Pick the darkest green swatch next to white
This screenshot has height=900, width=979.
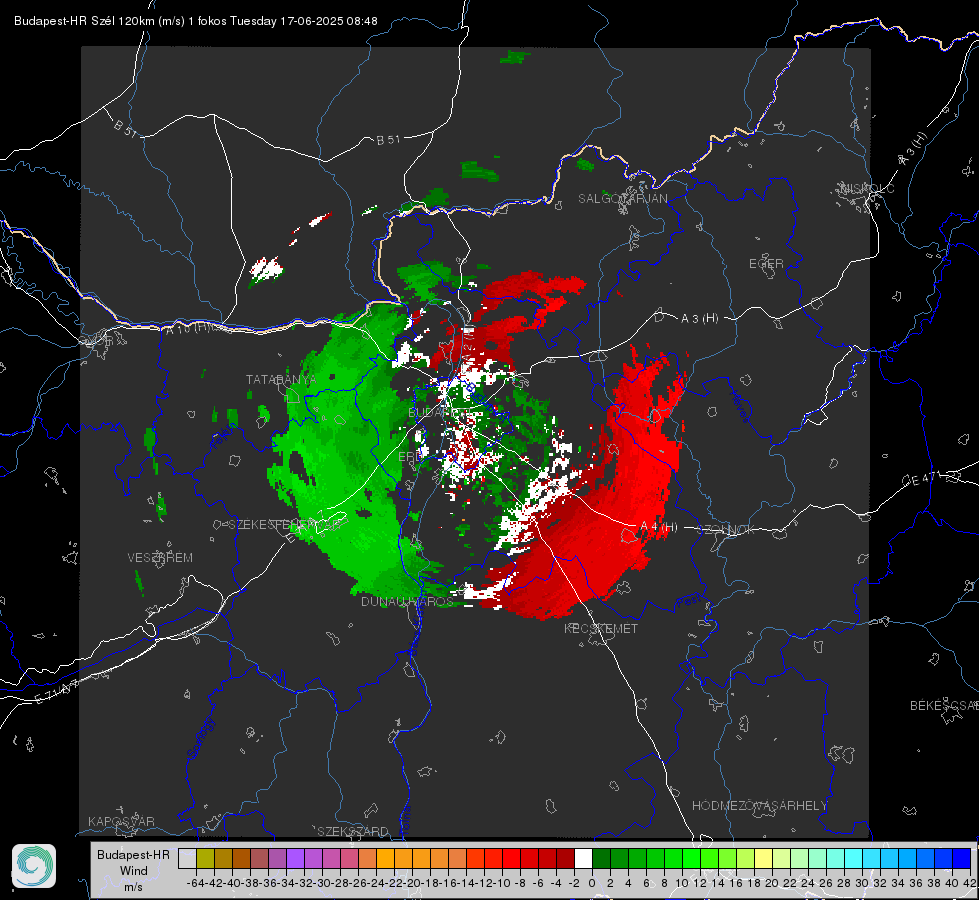tap(601, 858)
